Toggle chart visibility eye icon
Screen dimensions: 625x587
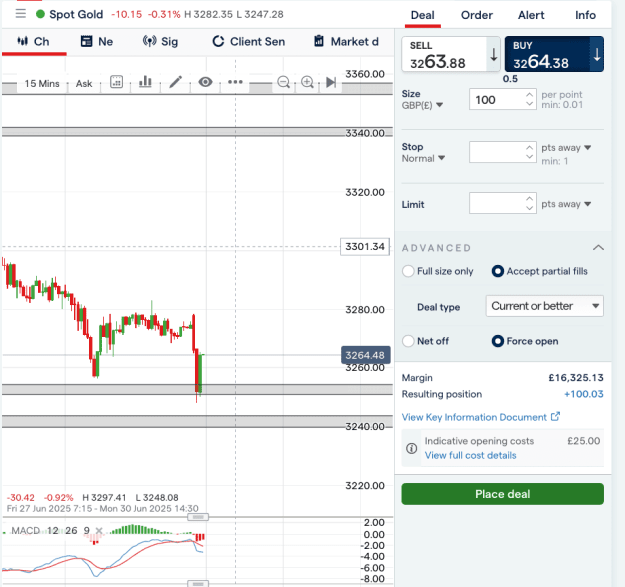coord(205,82)
